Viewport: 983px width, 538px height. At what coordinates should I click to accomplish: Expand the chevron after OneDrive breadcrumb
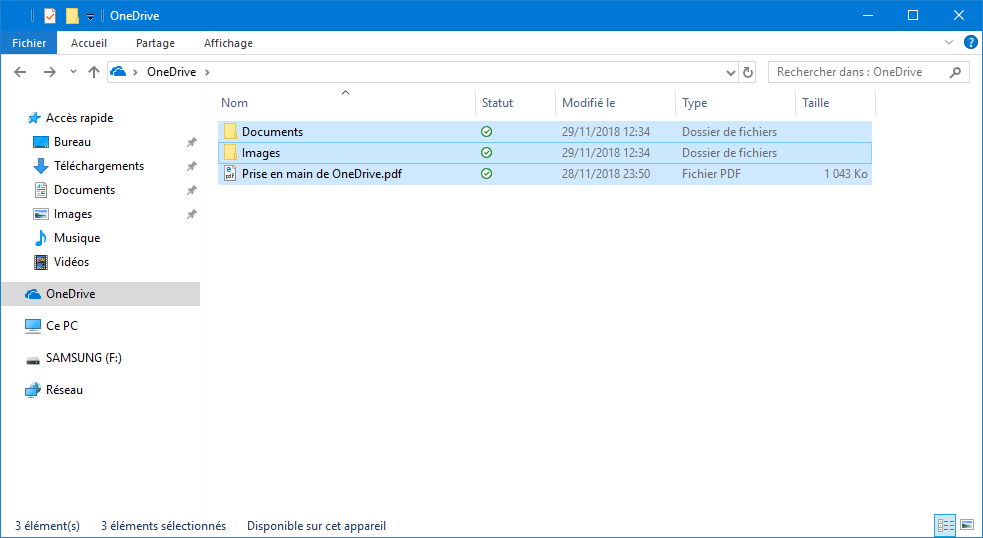[207, 72]
